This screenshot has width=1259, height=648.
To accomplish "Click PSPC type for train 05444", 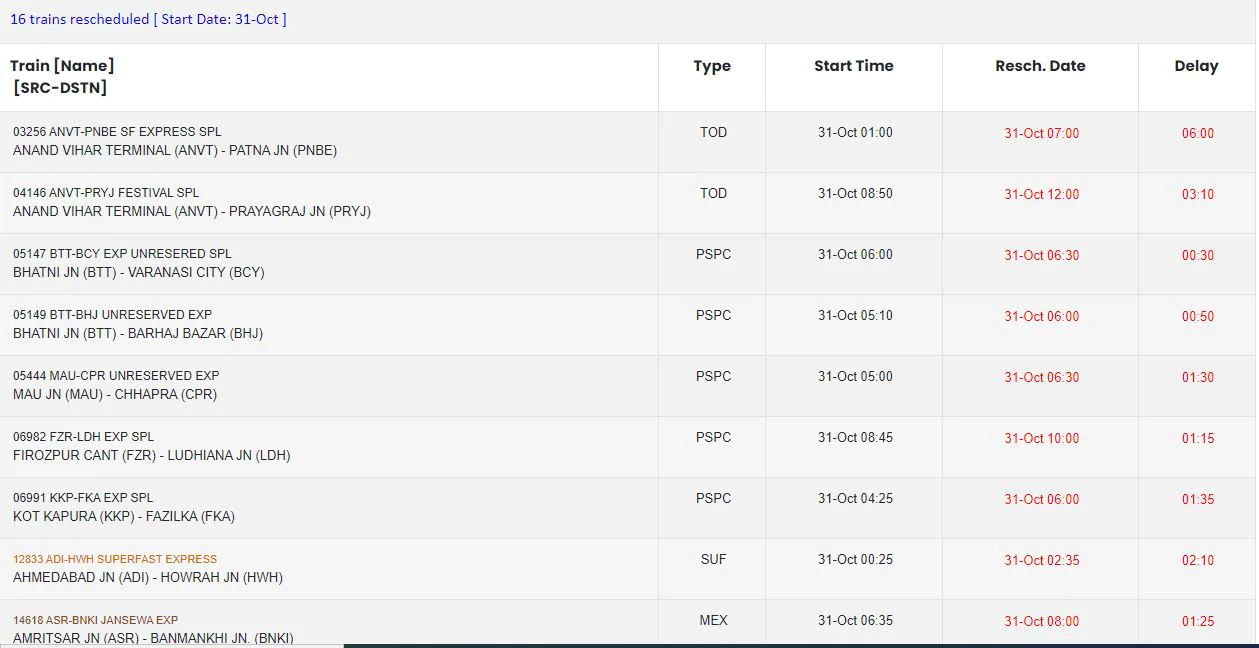I will 713,376.
